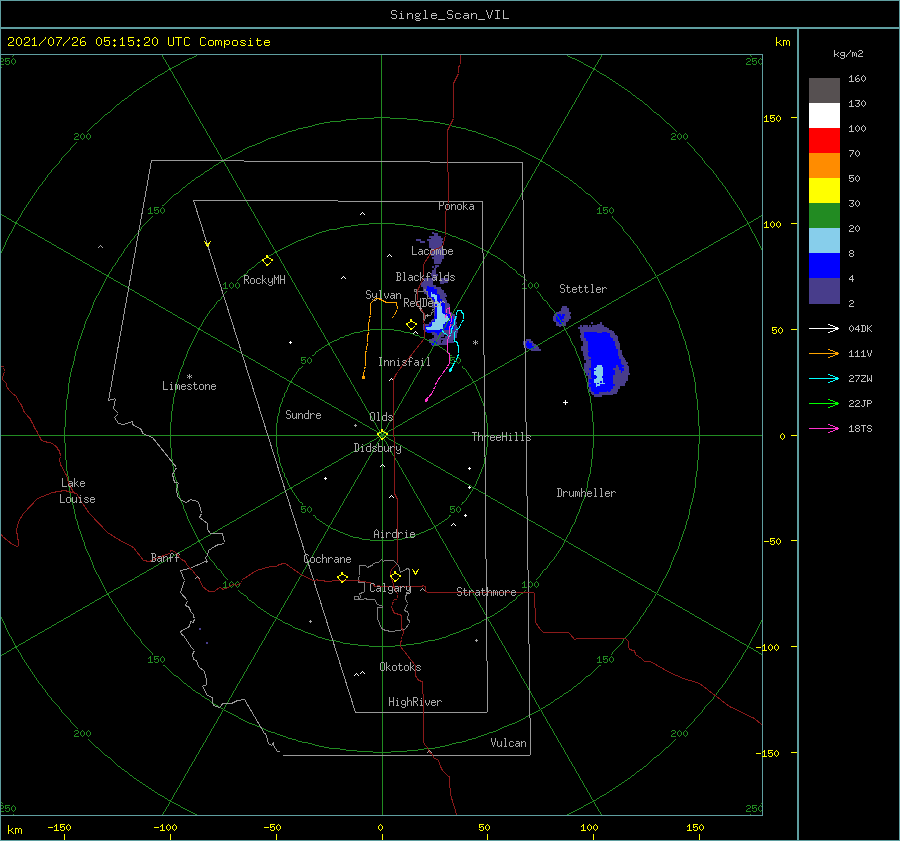The image size is (900, 841).
Task: Click the Okotoks city label
Action: tap(400, 667)
